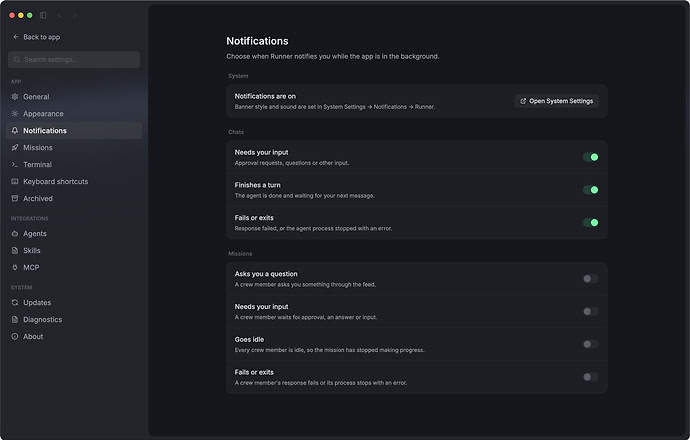
Task: Click the forward navigation arrow in title bar
Action: point(75,15)
